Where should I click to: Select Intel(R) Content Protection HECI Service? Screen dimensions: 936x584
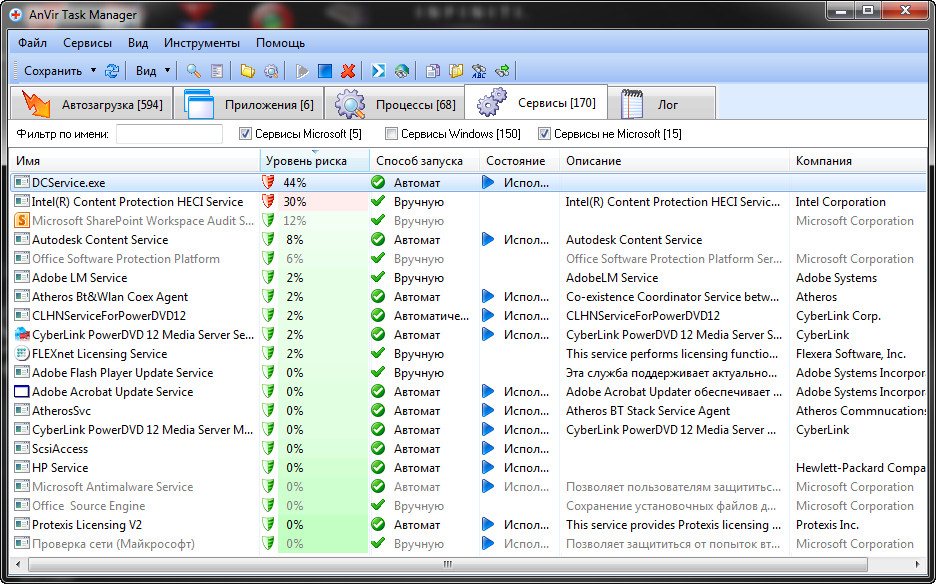(x=137, y=202)
